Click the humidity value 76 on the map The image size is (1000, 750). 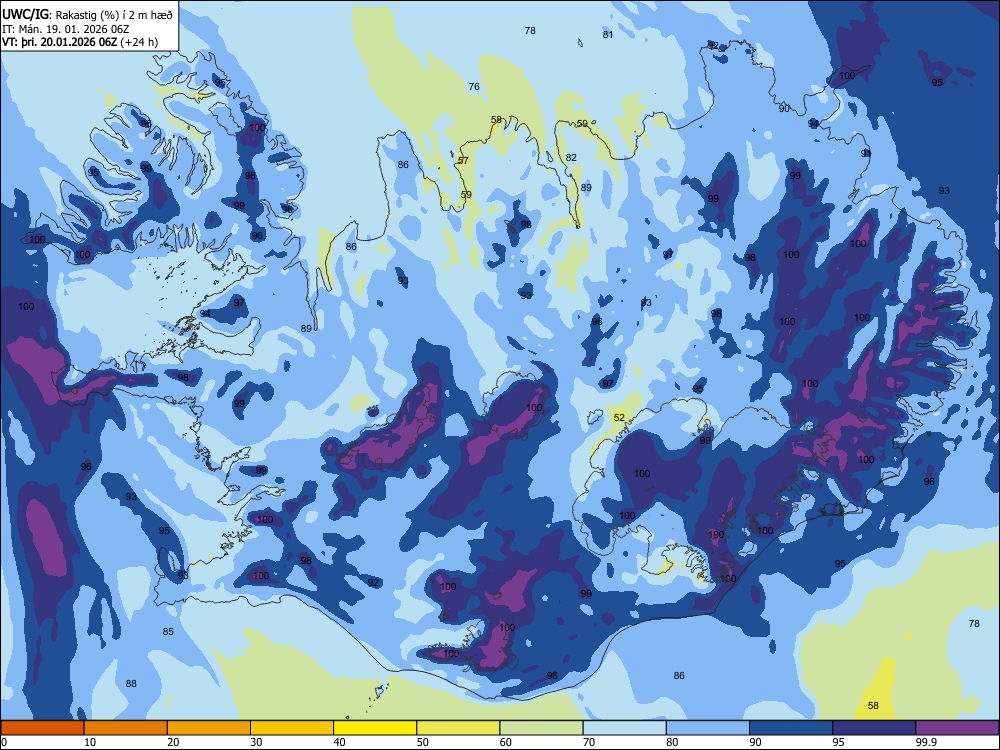point(474,87)
